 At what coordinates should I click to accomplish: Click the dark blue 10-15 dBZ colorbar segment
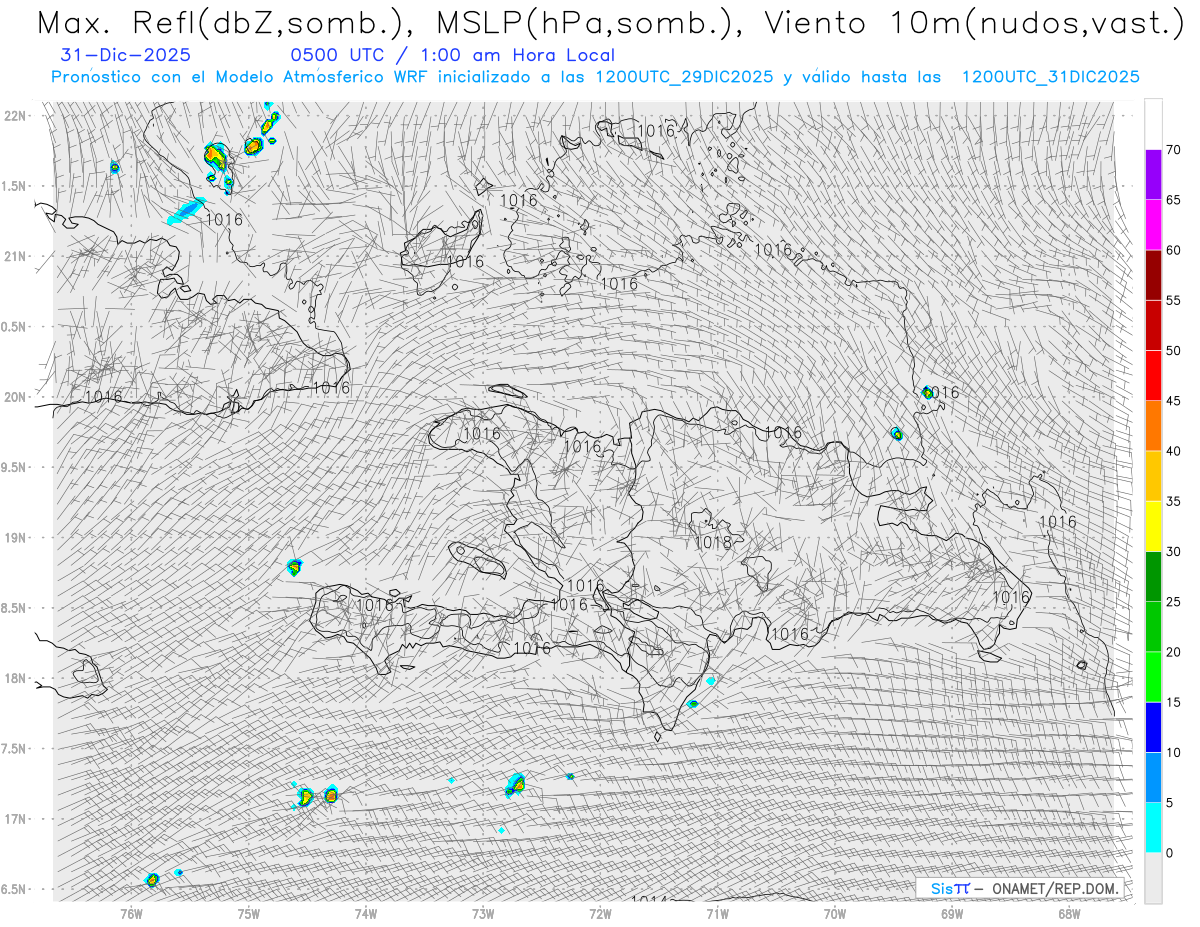click(x=1153, y=727)
